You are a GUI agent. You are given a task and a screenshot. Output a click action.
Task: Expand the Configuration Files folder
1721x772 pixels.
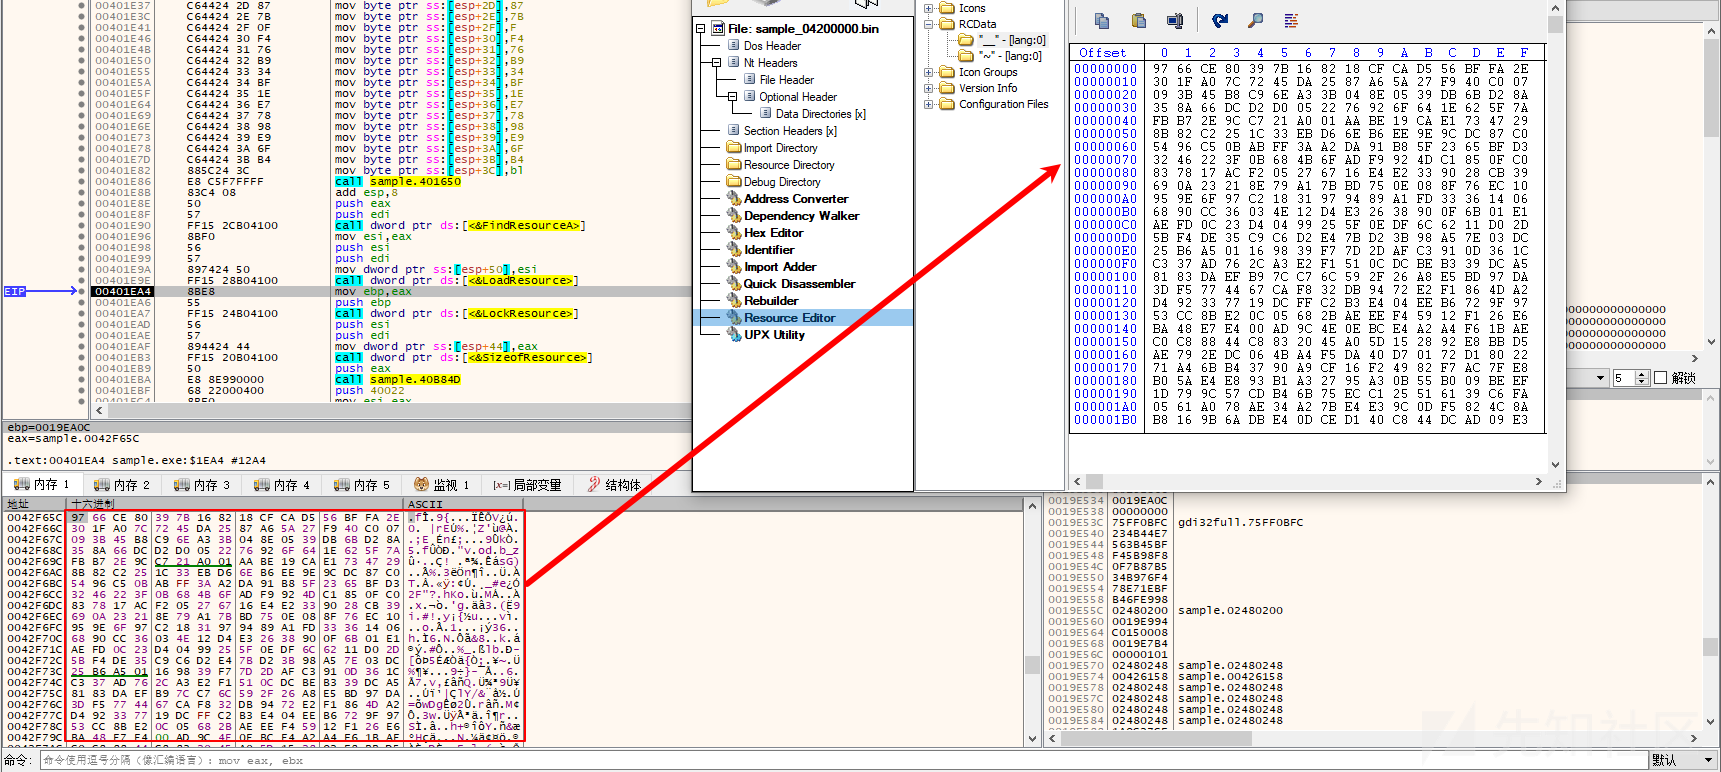pyautogui.click(x=928, y=104)
